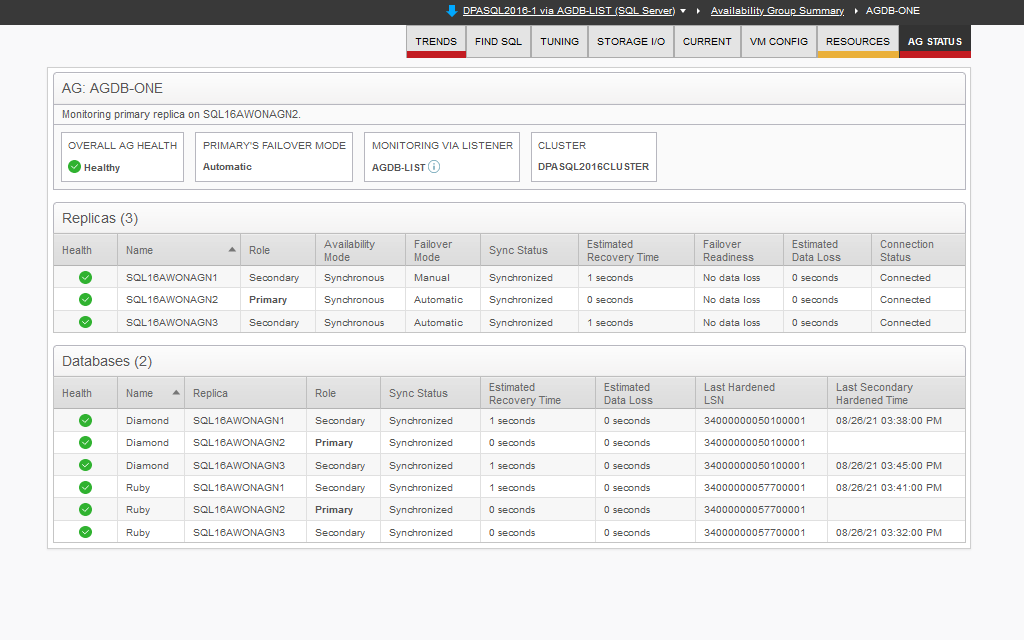1024x640 pixels.
Task: Click the Overall AG Health green check icon
Action: point(75,167)
